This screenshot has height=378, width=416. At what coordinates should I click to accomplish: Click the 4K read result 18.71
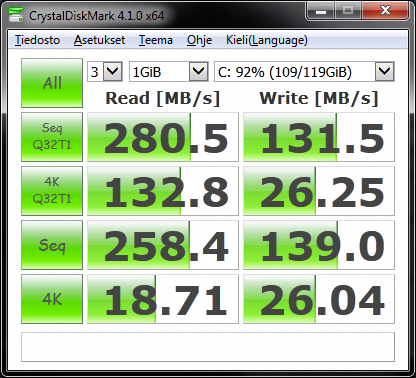pos(163,299)
